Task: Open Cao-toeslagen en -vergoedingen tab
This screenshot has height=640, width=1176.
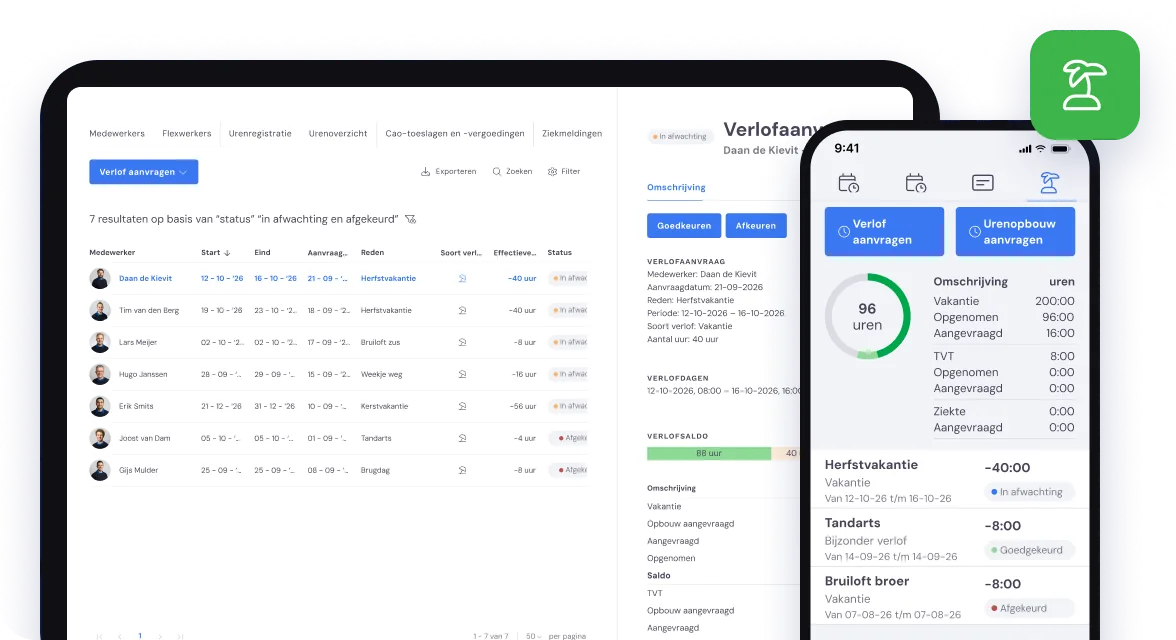Action: coord(454,134)
